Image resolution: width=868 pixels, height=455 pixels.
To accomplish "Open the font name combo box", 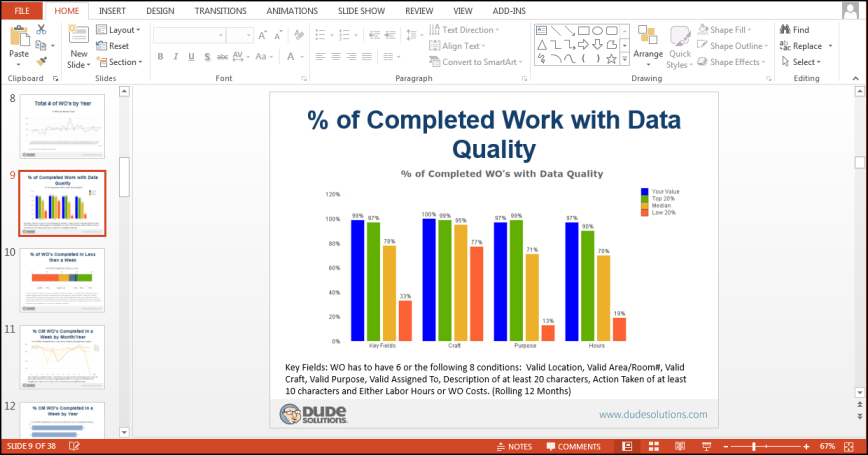I will coord(189,35).
